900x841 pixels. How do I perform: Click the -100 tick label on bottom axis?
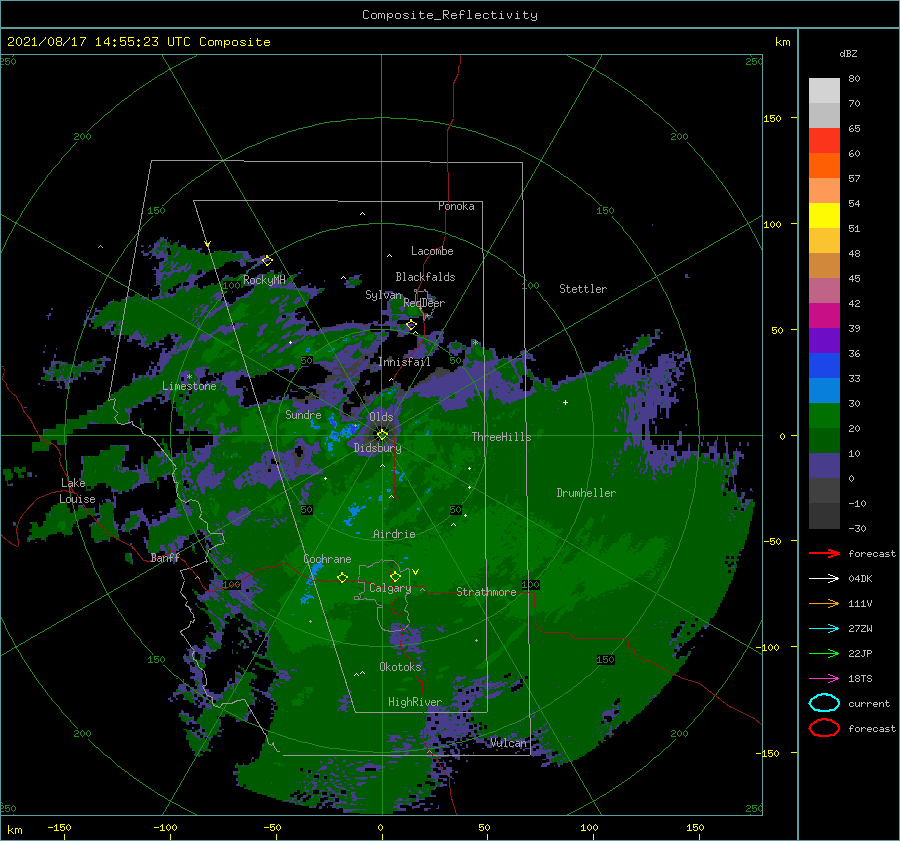(165, 827)
